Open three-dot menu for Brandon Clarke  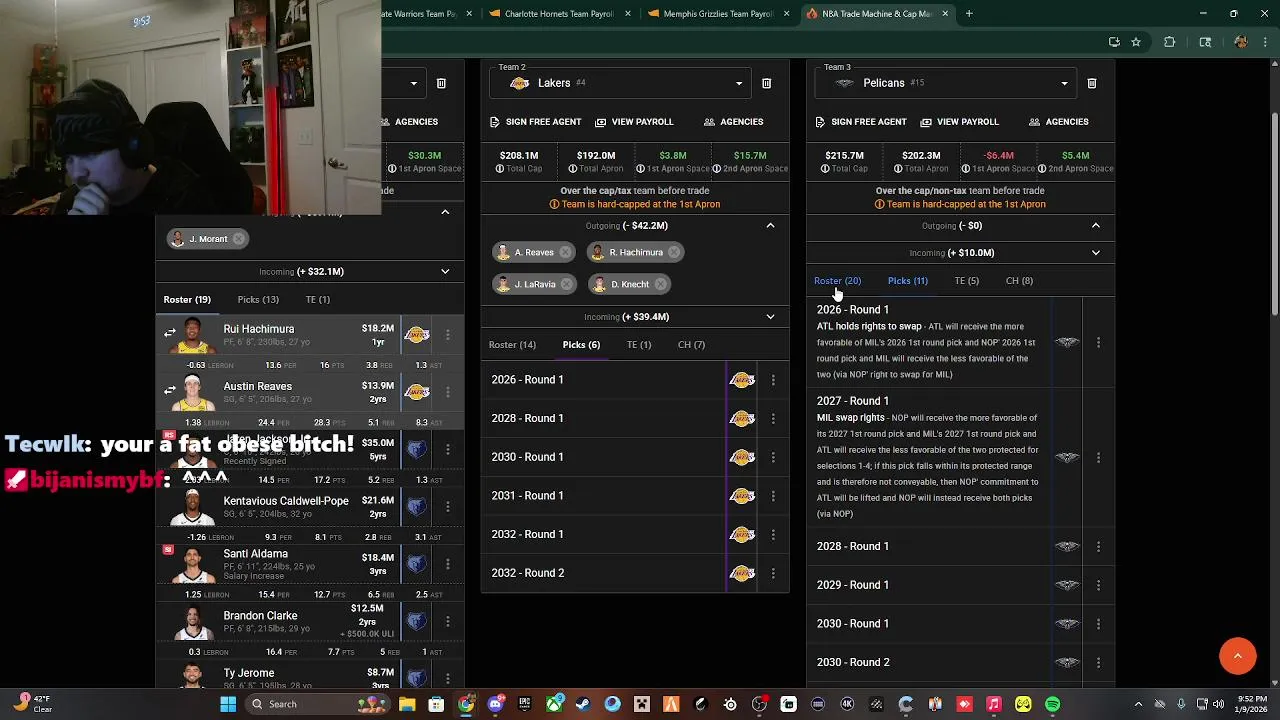coord(447,621)
